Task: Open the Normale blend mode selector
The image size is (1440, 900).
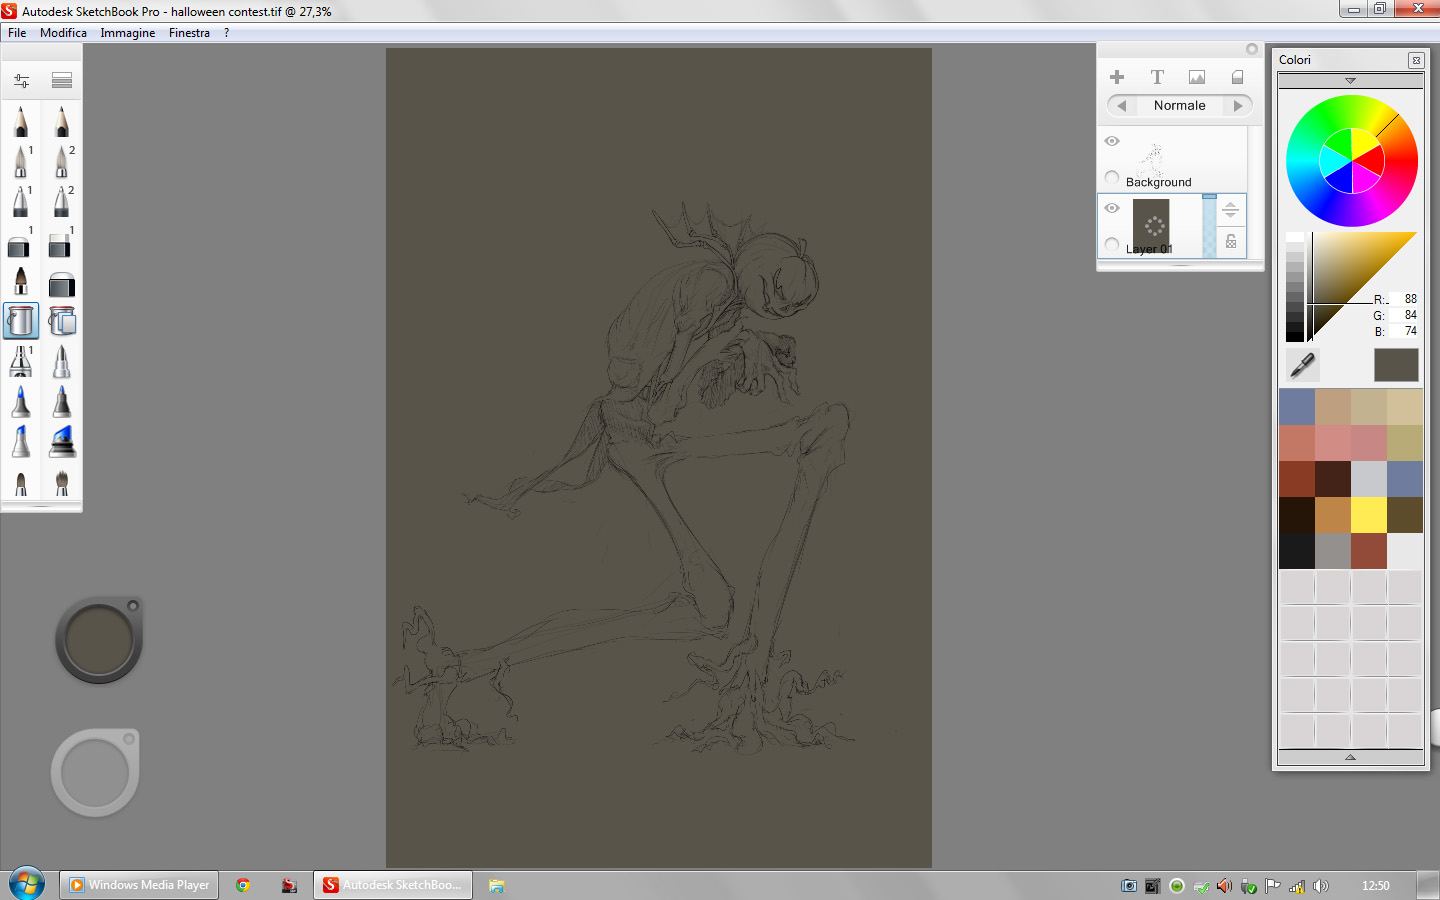Action: point(1180,105)
